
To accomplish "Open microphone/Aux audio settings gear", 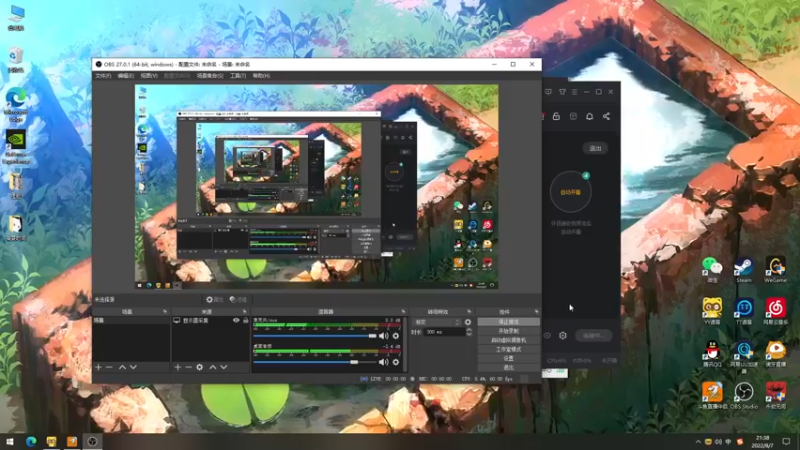I will click(395, 336).
